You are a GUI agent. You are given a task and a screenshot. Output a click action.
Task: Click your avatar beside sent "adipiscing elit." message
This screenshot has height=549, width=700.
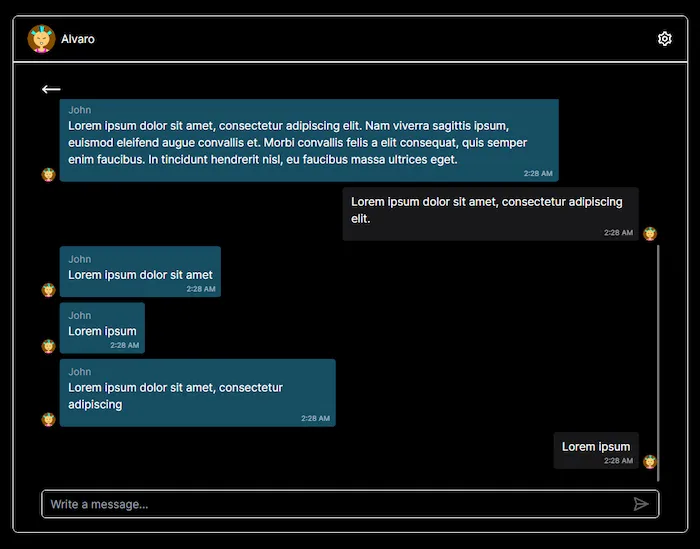point(650,234)
